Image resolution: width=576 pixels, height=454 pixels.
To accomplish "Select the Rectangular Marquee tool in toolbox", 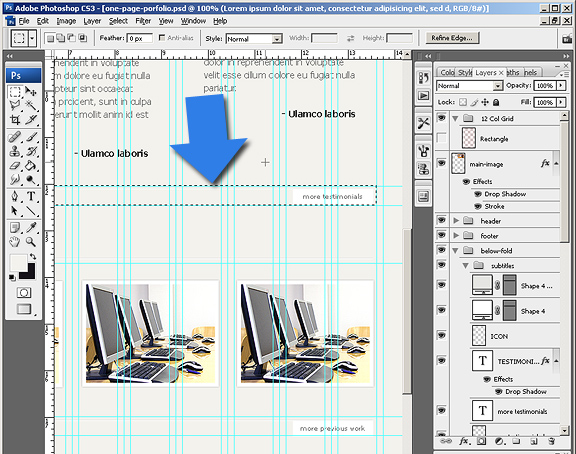I will click(15, 91).
